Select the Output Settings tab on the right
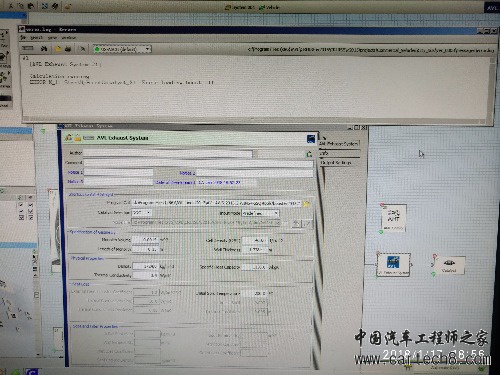Viewport: 500px width, 375px height. [x=336, y=163]
